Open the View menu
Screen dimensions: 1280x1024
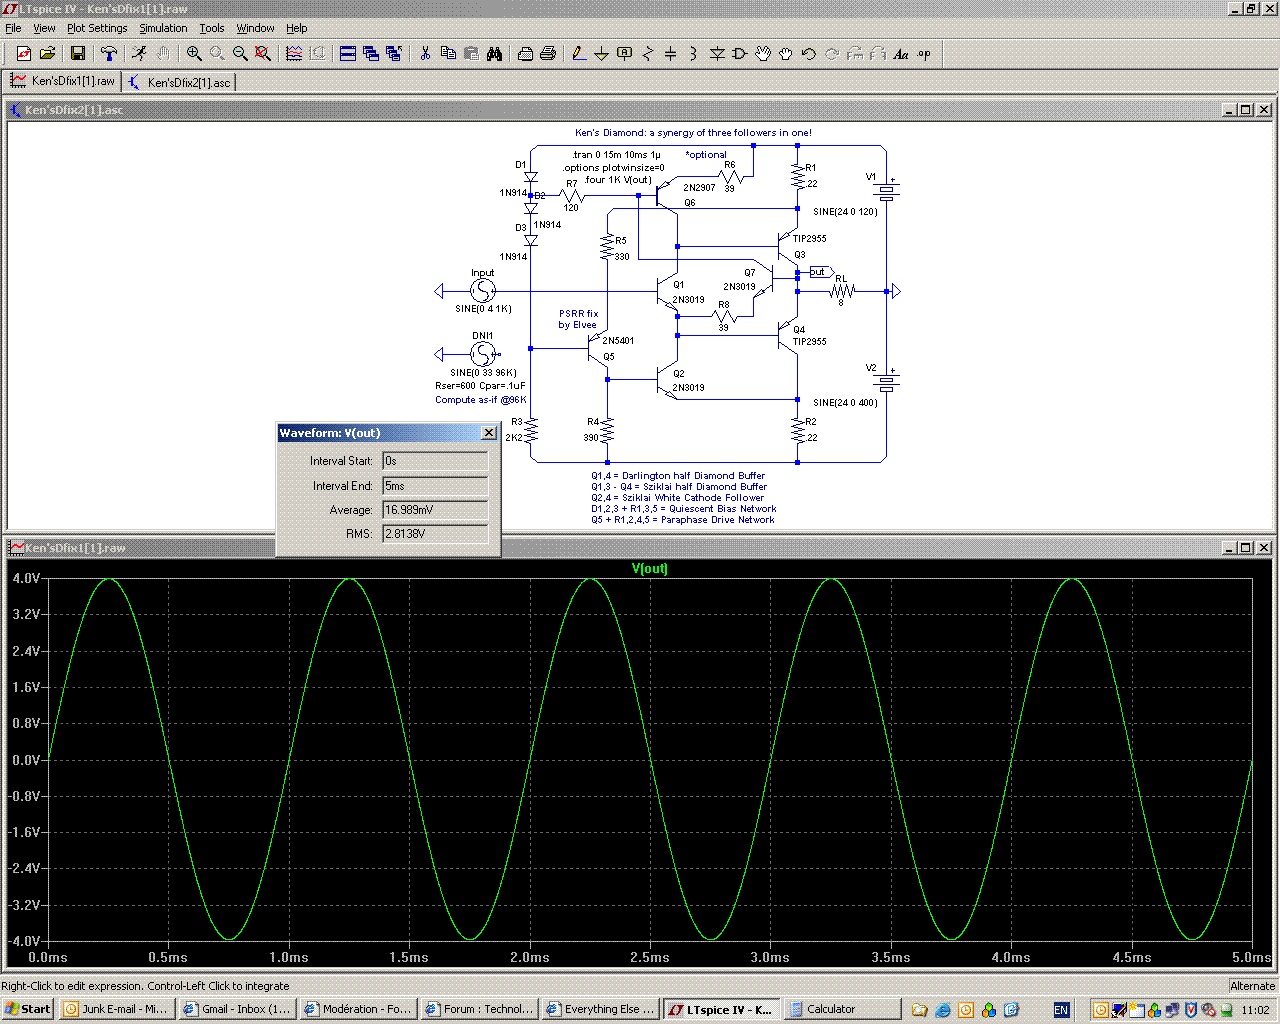coord(45,28)
